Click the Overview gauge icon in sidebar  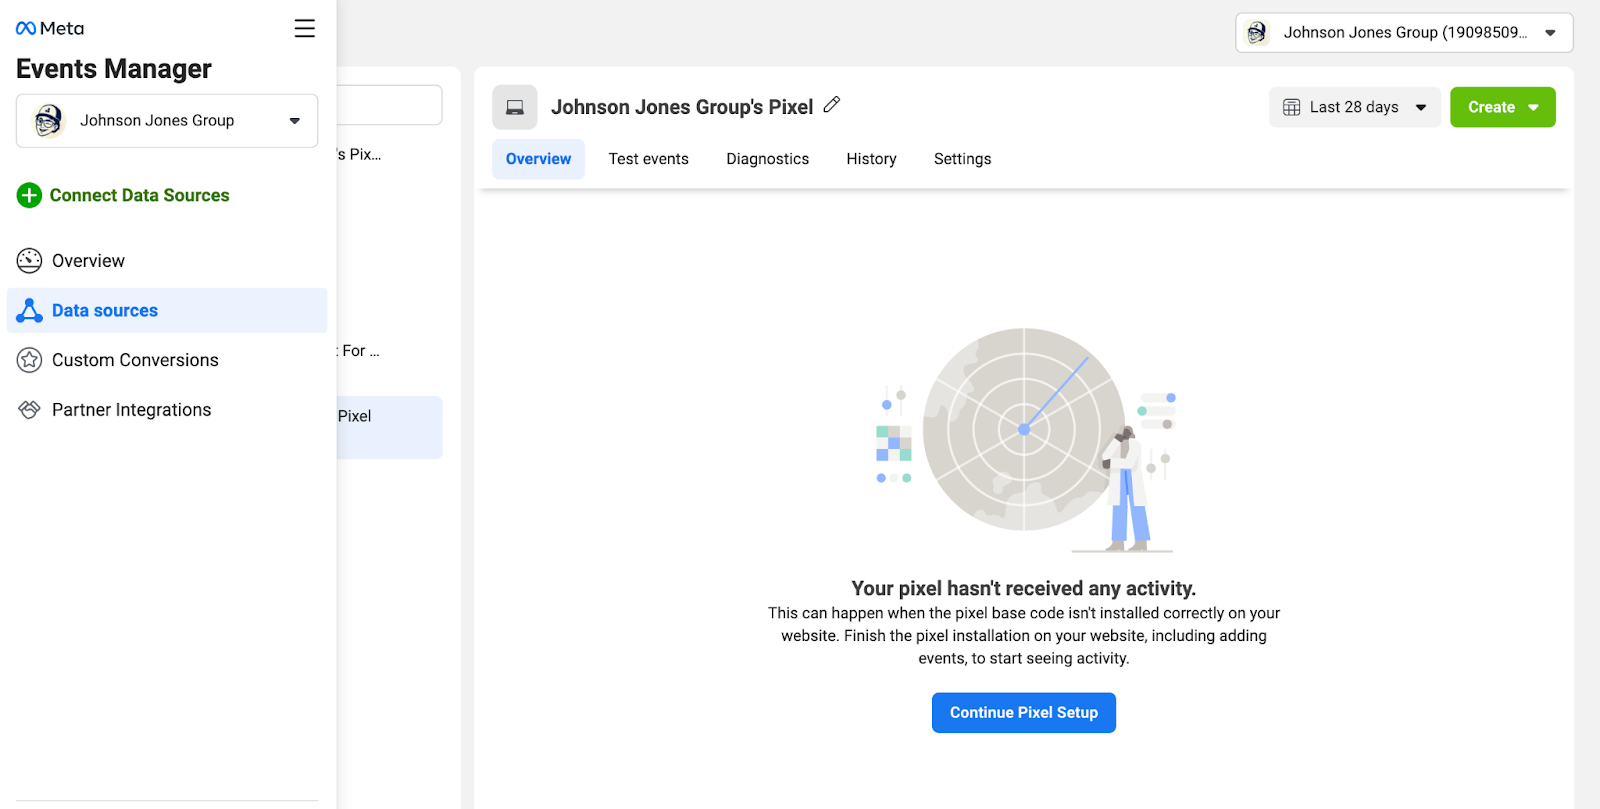point(29,261)
